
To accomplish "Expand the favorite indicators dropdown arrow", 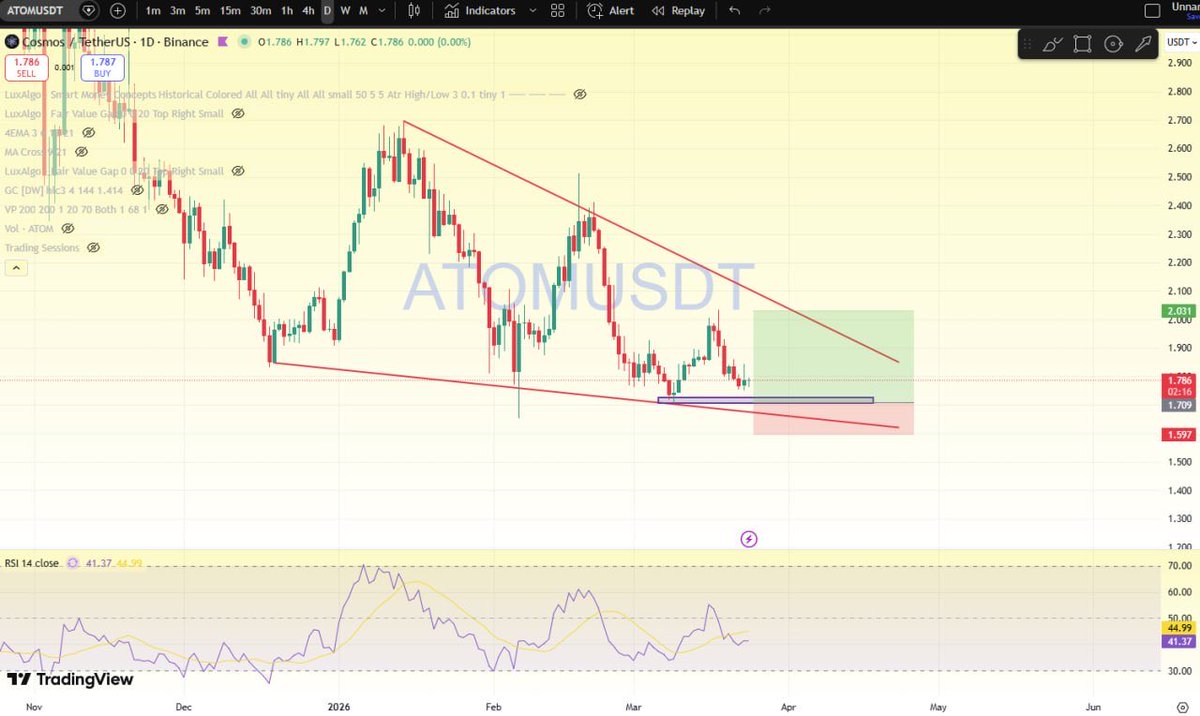I will point(532,11).
